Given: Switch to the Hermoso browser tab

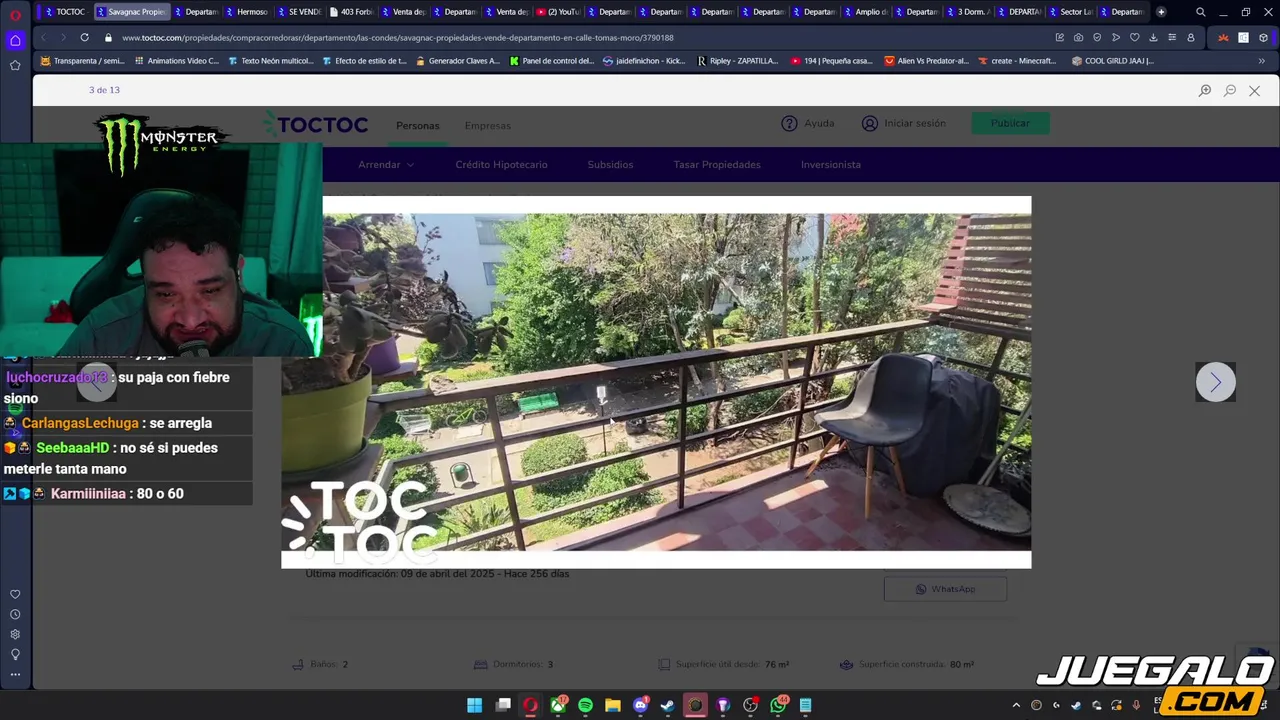Looking at the screenshot, I should 246,12.
